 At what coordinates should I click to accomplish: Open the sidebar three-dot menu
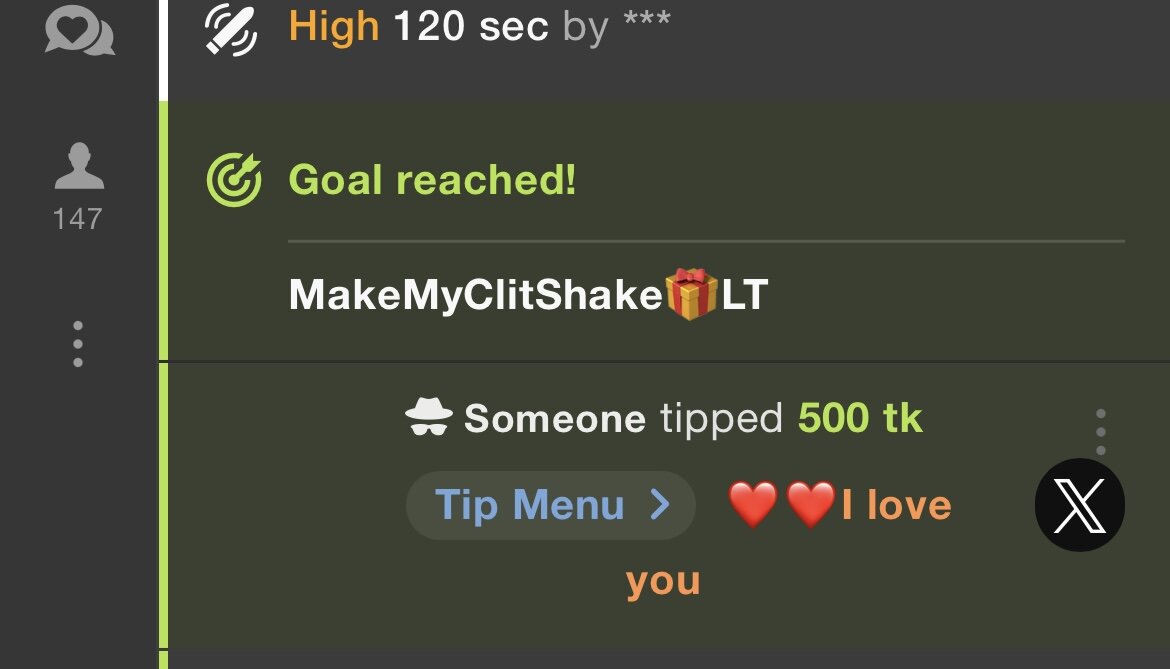click(x=78, y=344)
